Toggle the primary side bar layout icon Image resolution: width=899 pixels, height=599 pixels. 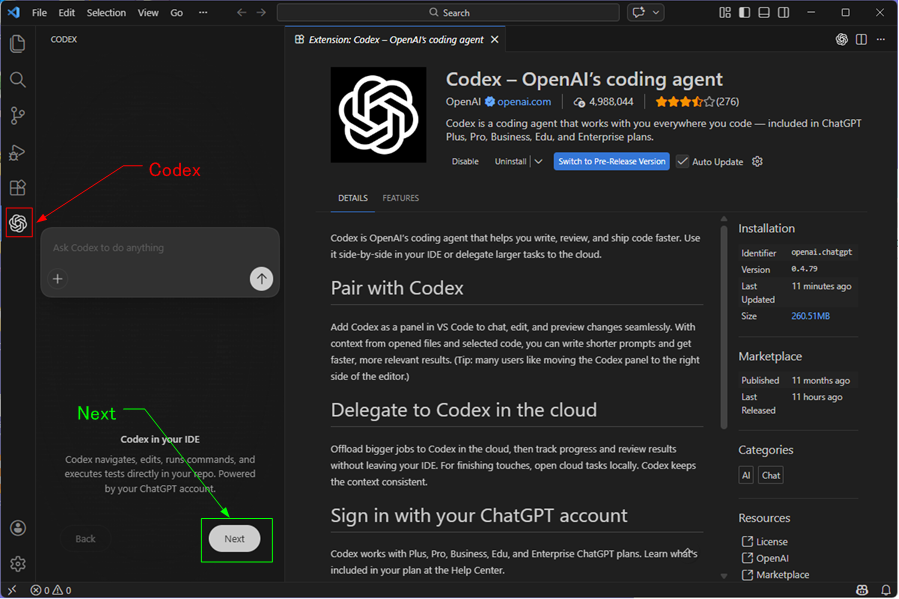pyautogui.click(x=745, y=13)
